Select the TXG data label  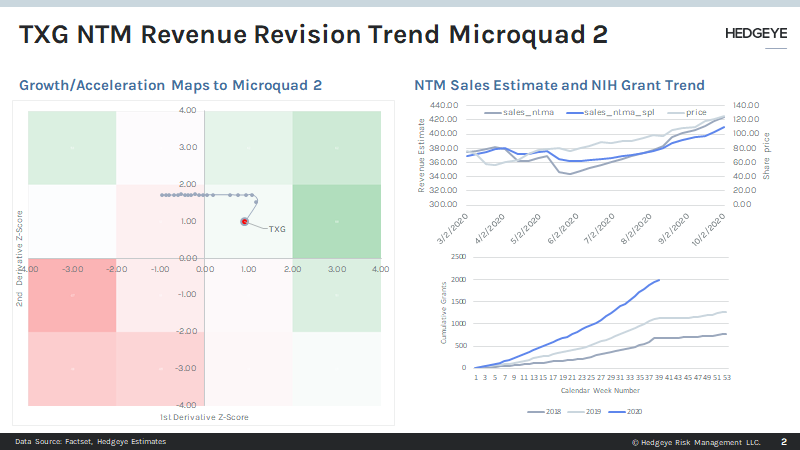tap(277, 229)
